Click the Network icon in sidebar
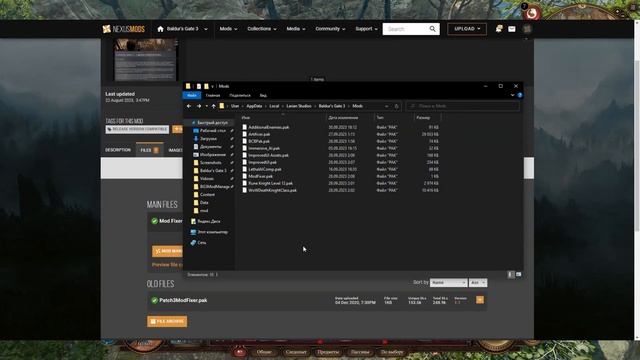The image size is (640, 360). (x=193, y=242)
